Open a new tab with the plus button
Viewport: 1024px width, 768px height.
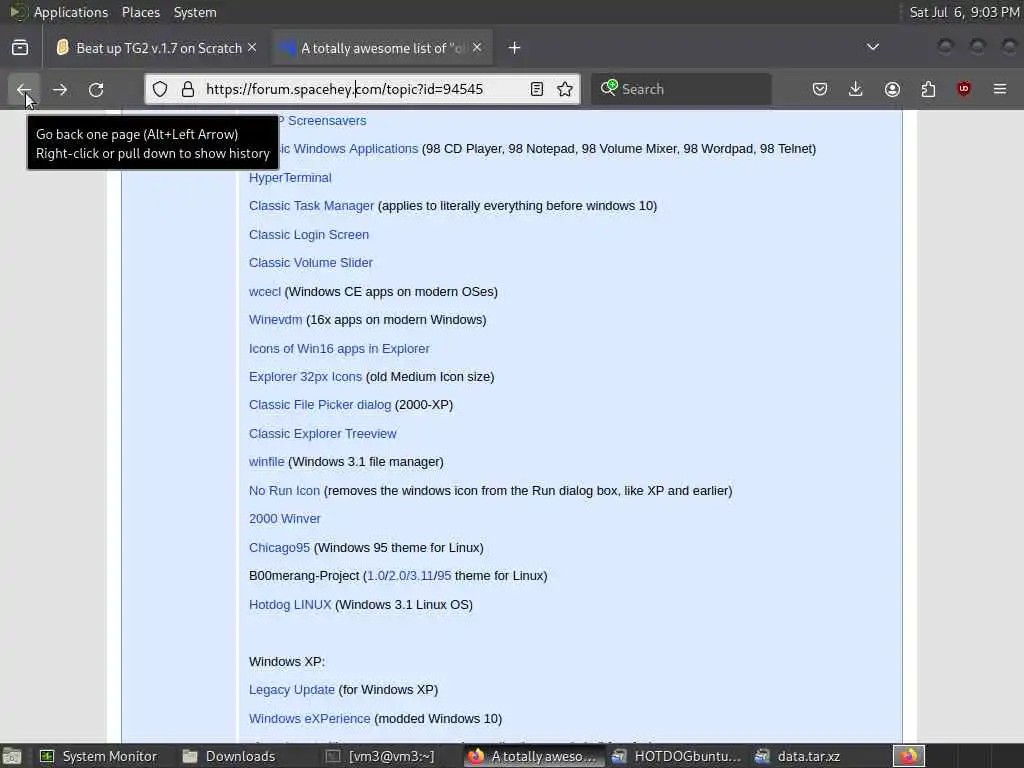[515, 48]
